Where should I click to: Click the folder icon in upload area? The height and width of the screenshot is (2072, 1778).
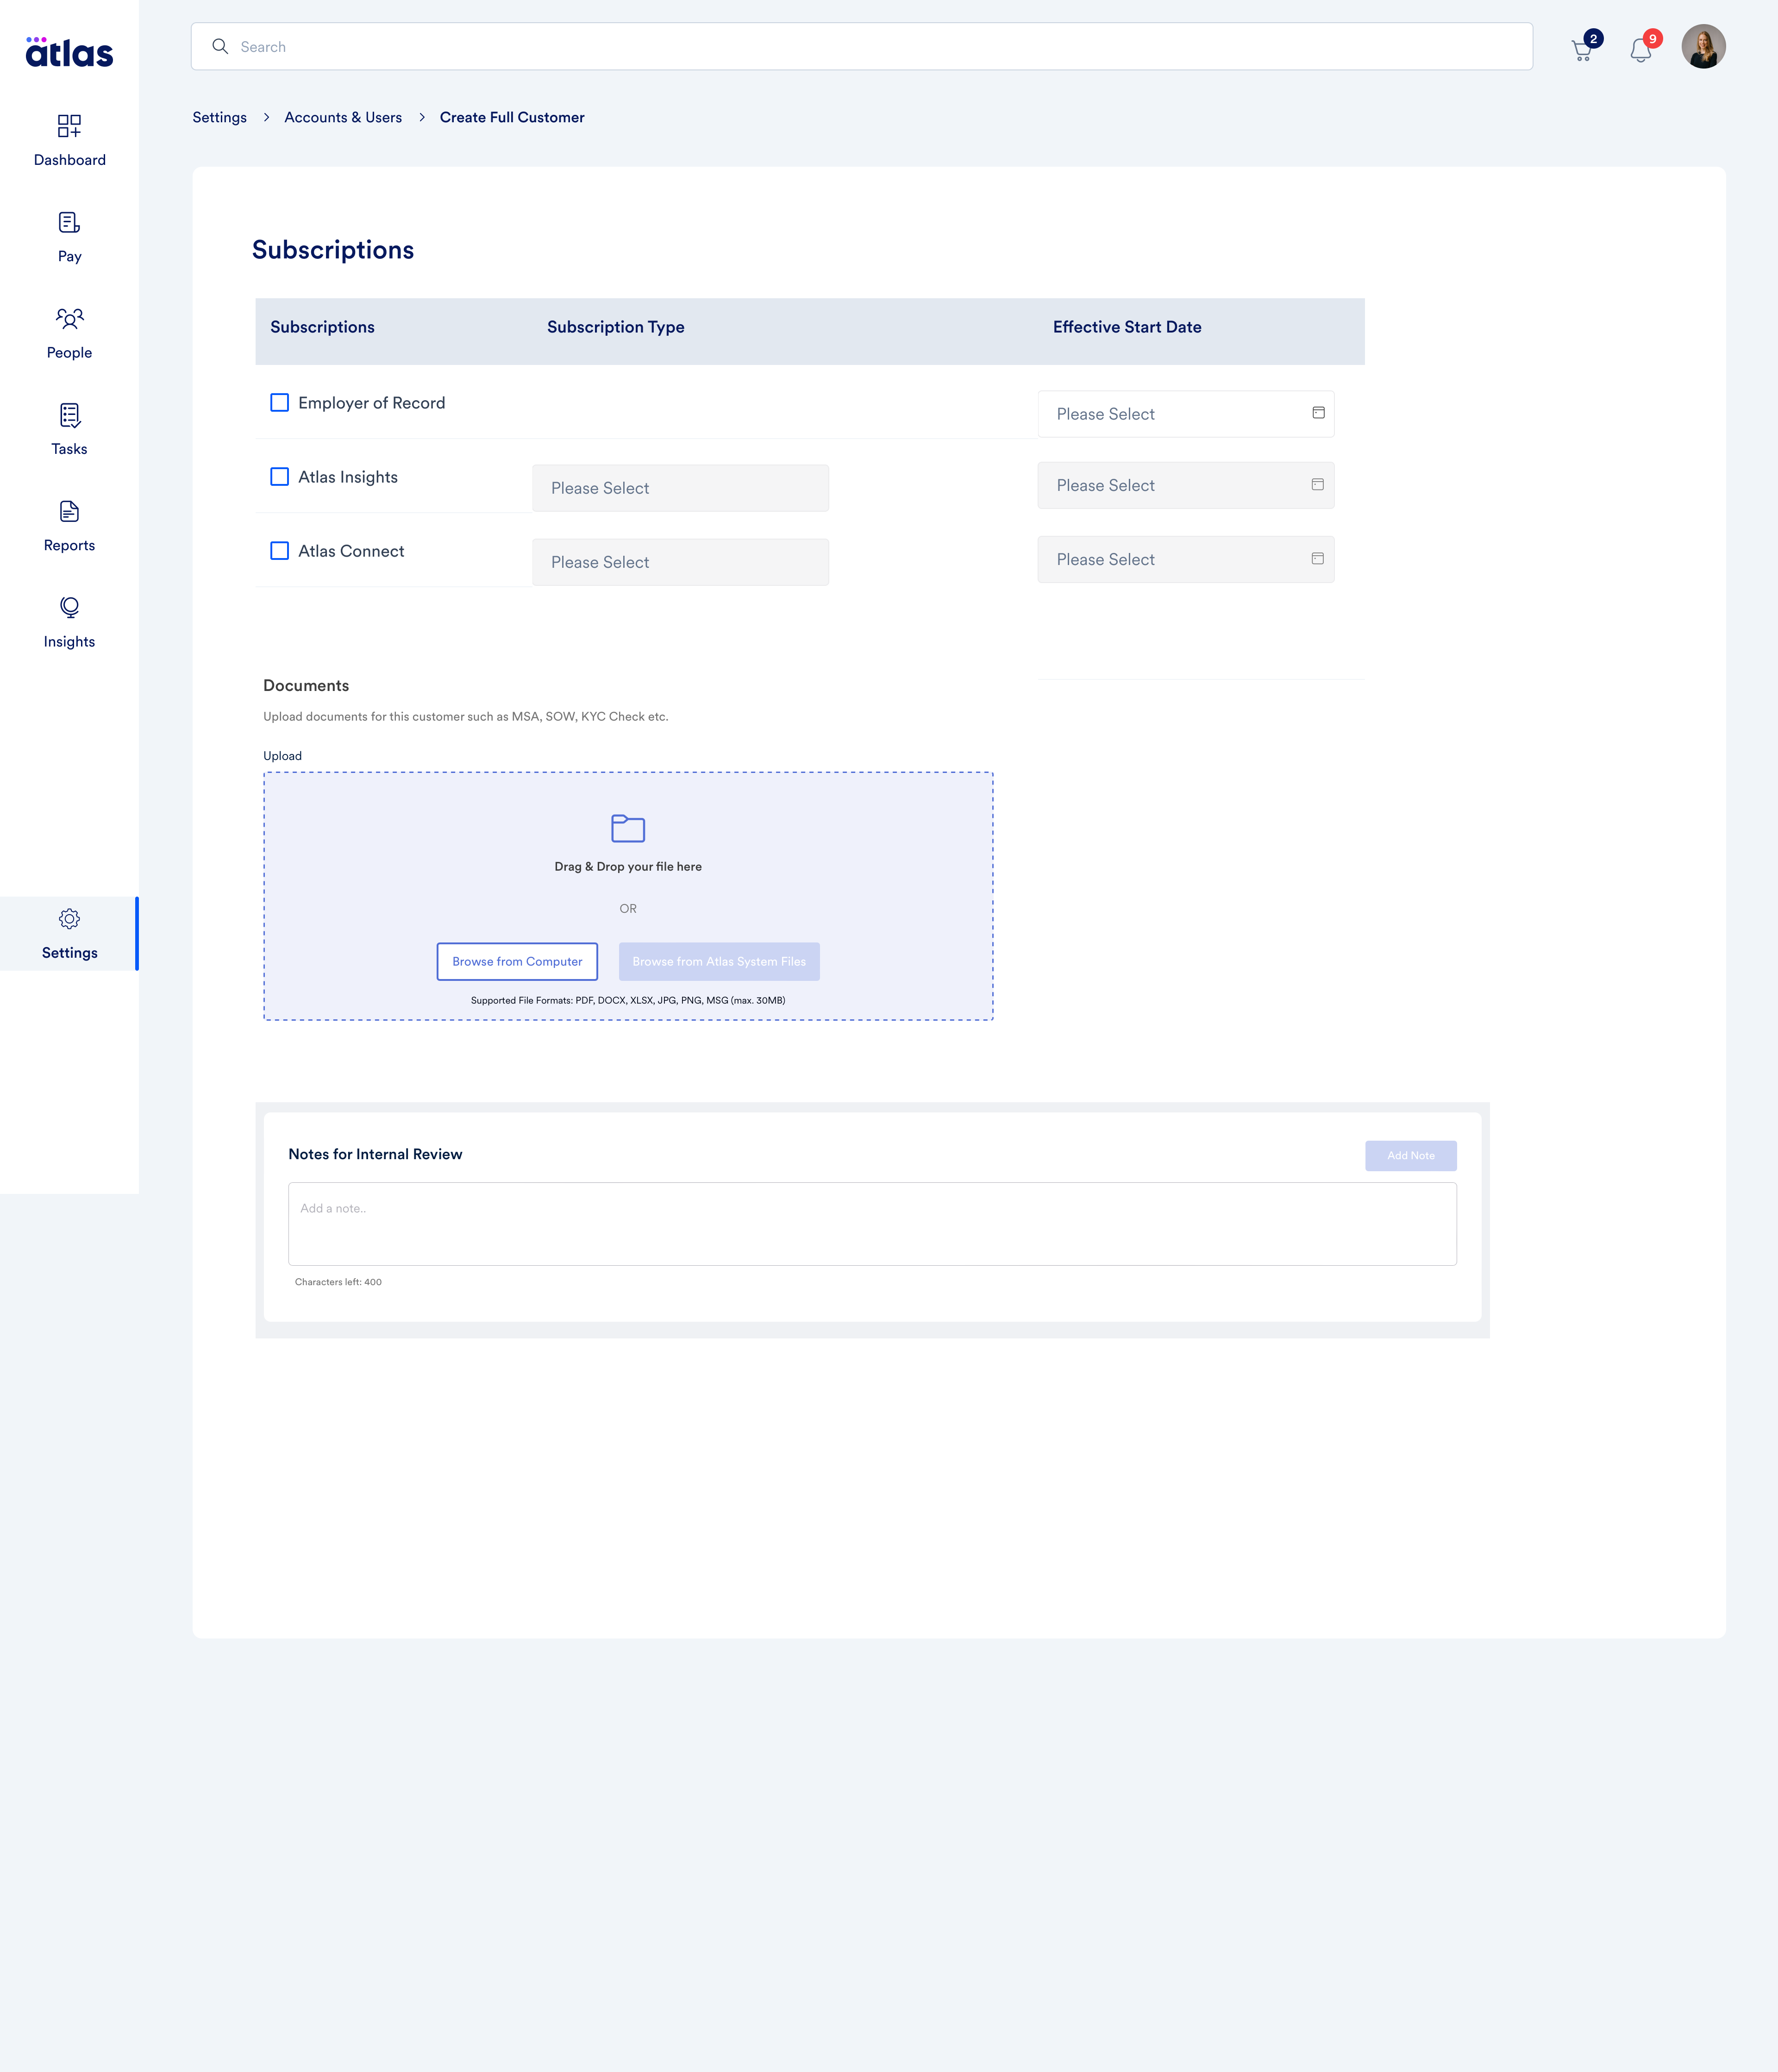[x=628, y=828]
